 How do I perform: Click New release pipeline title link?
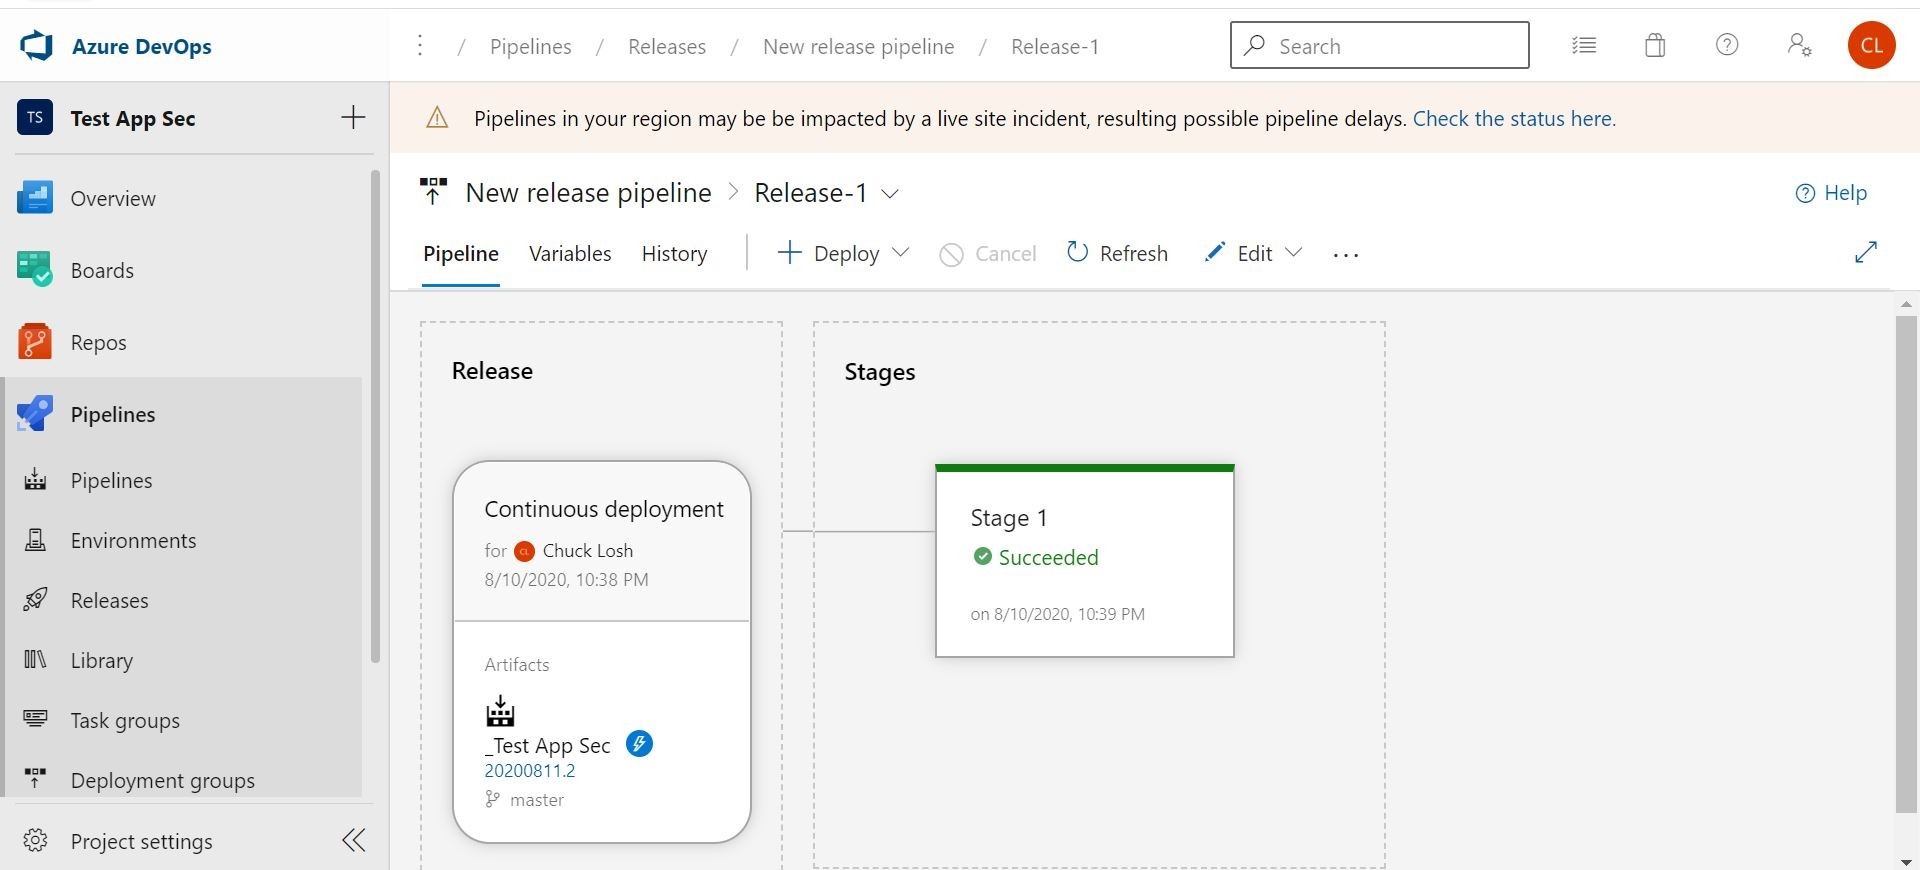point(589,192)
